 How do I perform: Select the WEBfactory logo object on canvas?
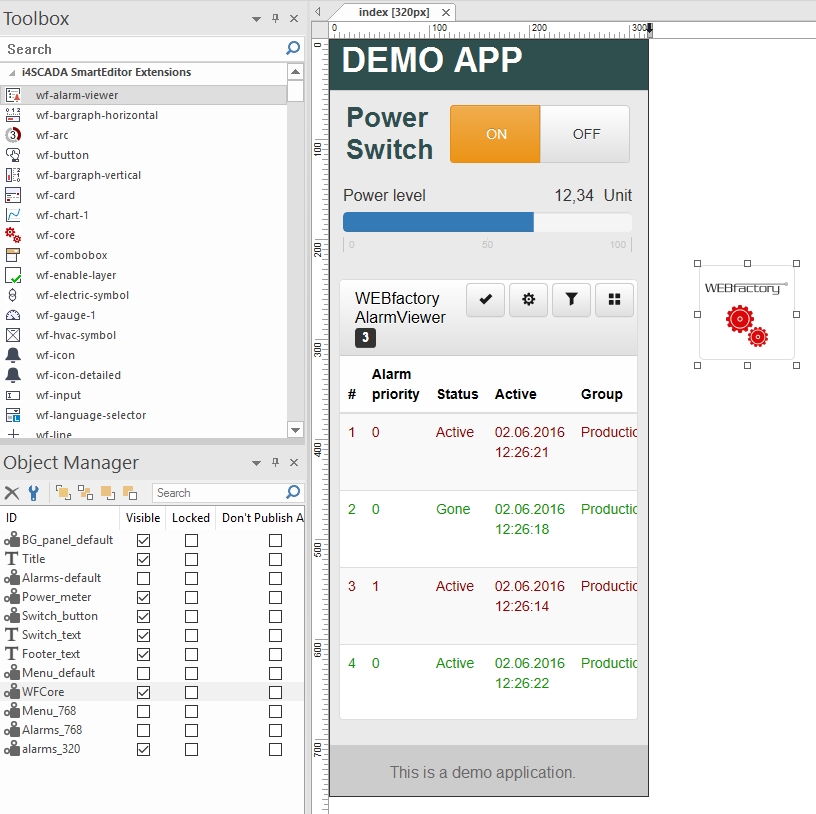[x=747, y=314]
